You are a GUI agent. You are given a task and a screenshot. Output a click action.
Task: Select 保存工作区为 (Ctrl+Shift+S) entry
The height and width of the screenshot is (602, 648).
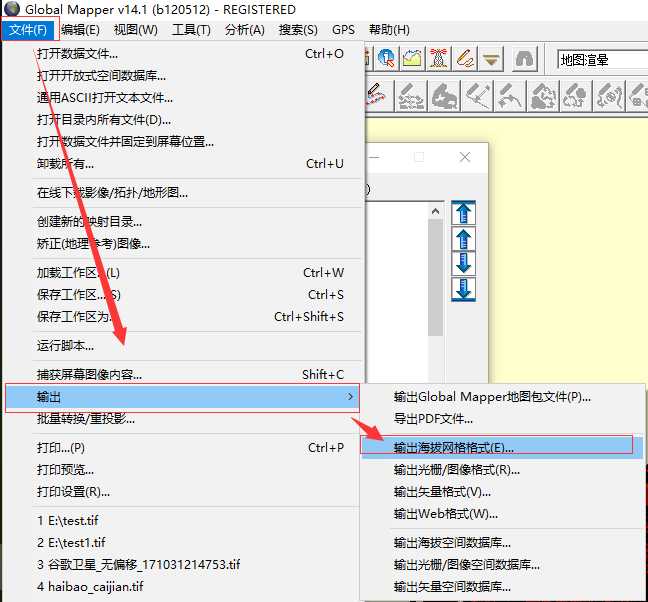pyautogui.click(x=184, y=316)
